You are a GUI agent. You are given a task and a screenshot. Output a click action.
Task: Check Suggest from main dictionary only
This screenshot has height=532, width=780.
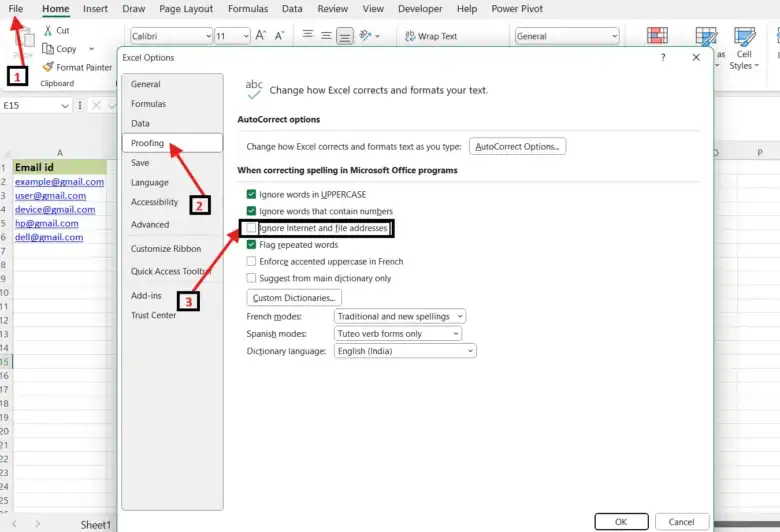[x=251, y=278]
